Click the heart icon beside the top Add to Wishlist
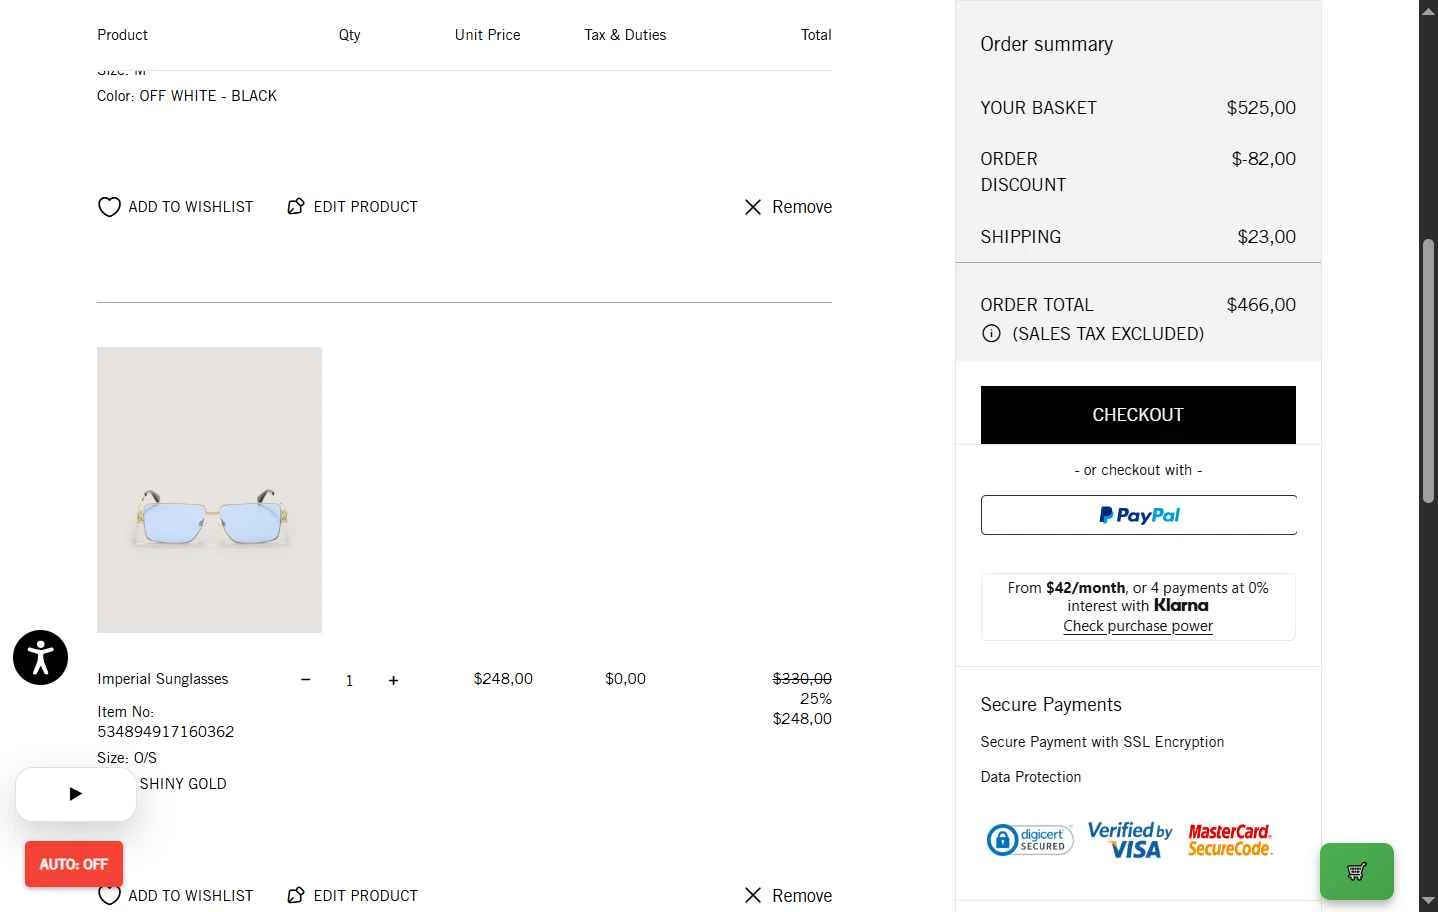This screenshot has width=1438, height=912. coord(109,207)
